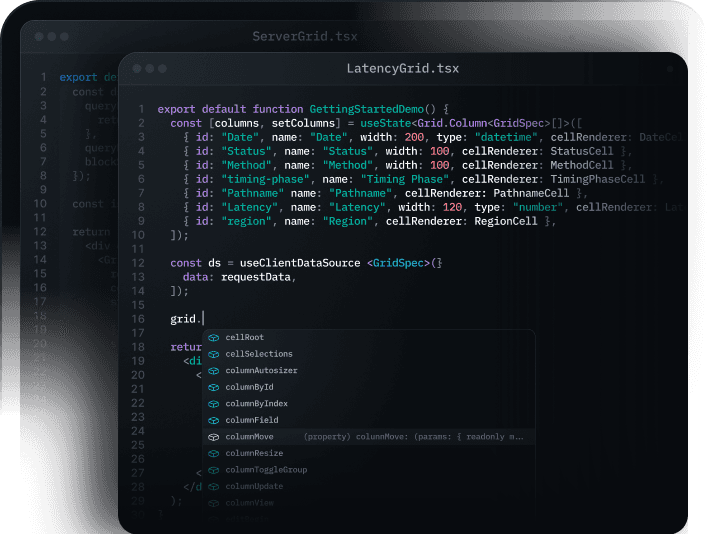708x554 pixels.
Task: Click useClientDataSource on line 12
Action: [x=300, y=263]
